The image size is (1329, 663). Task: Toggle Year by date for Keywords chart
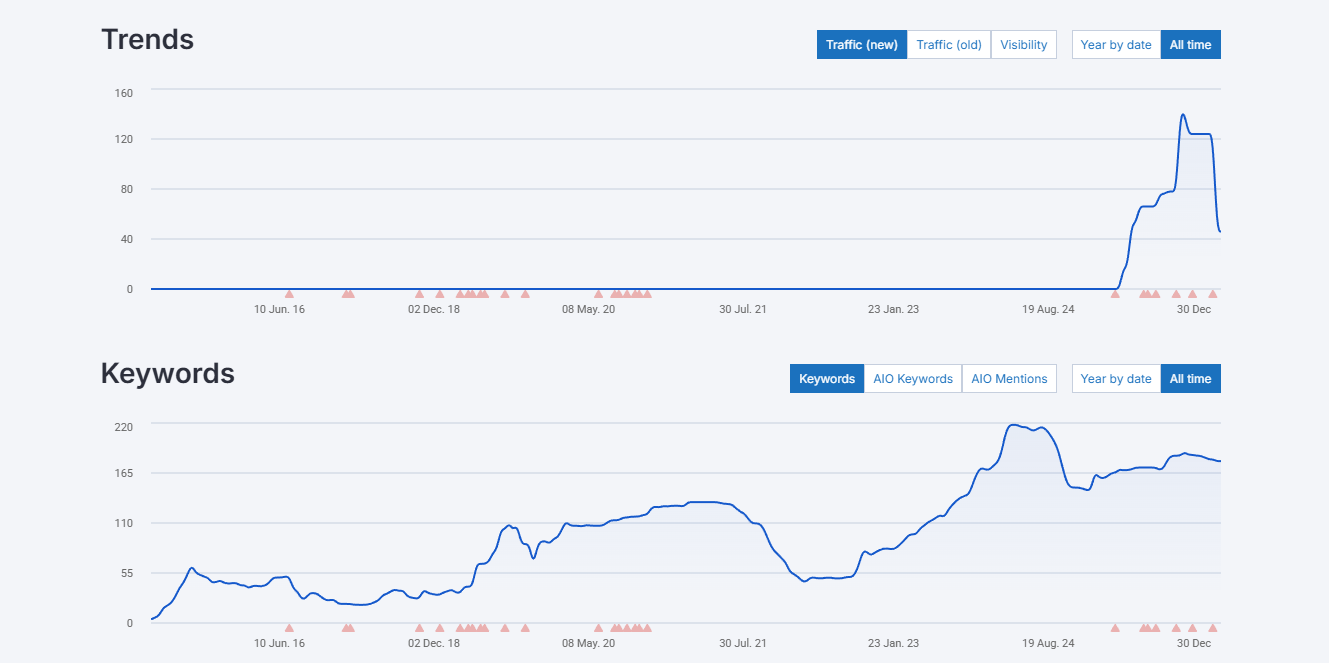(x=1115, y=379)
